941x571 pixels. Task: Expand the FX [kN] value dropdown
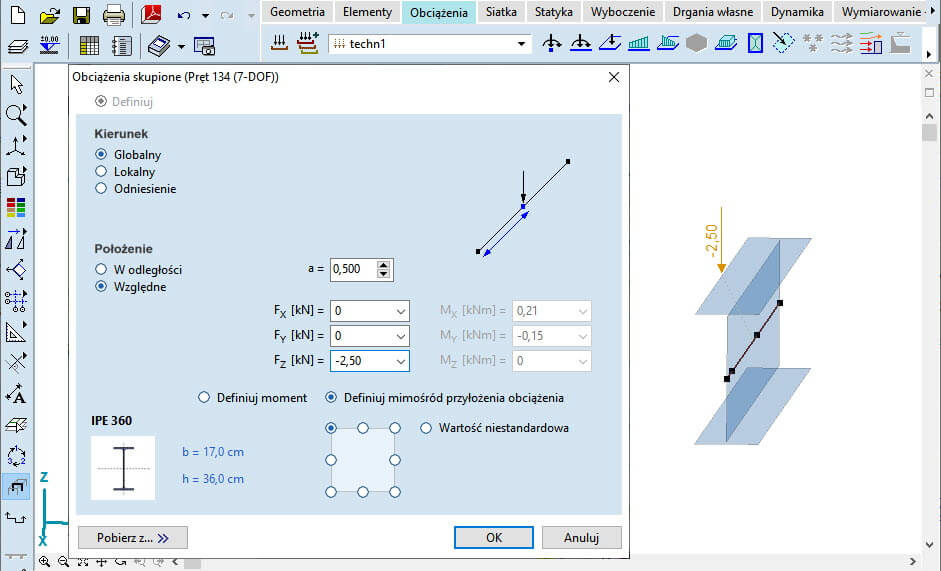[x=401, y=311]
